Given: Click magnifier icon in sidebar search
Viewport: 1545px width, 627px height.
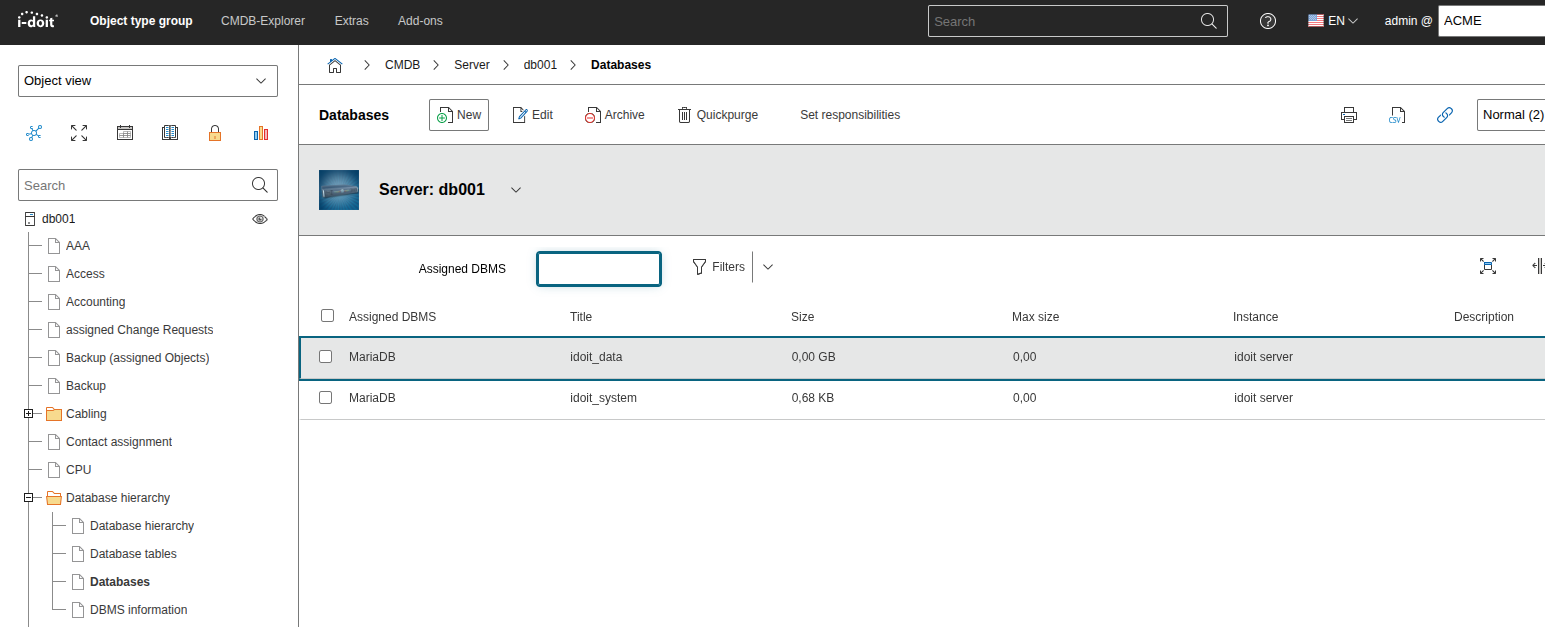Looking at the screenshot, I should click(260, 185).
